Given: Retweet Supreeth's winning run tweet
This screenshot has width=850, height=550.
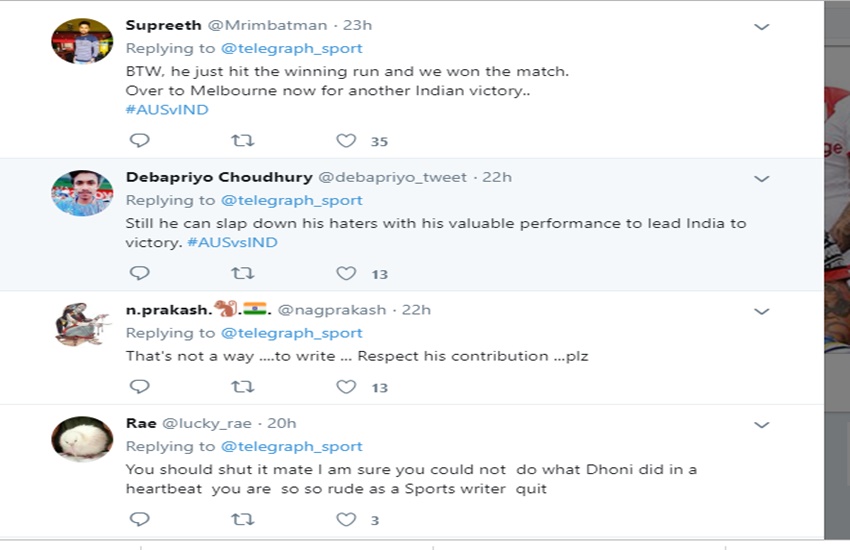Looking at the screenshot, I should point(243,141).
